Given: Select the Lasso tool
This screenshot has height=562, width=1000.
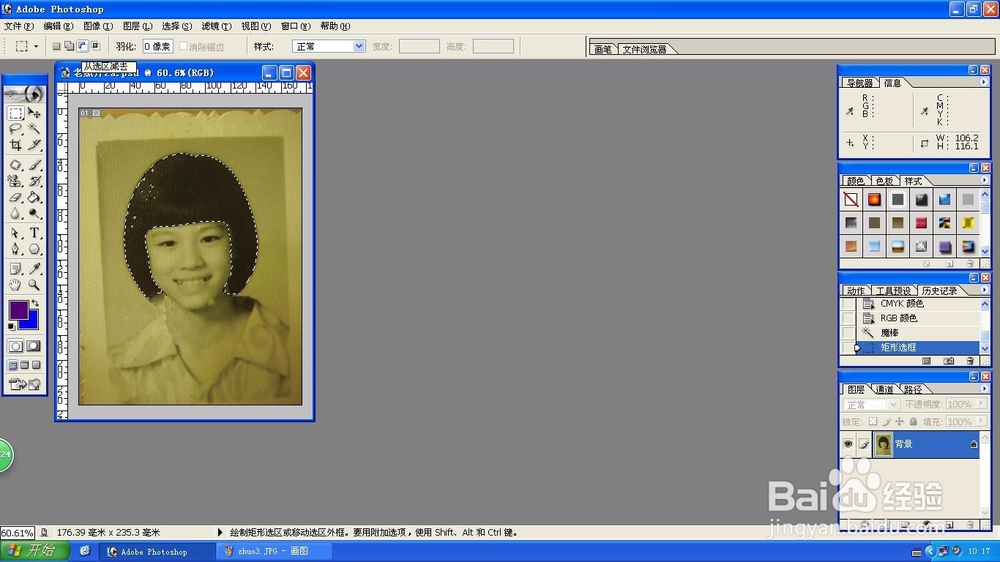Looking at the screenshot, I should pos(16,129).
